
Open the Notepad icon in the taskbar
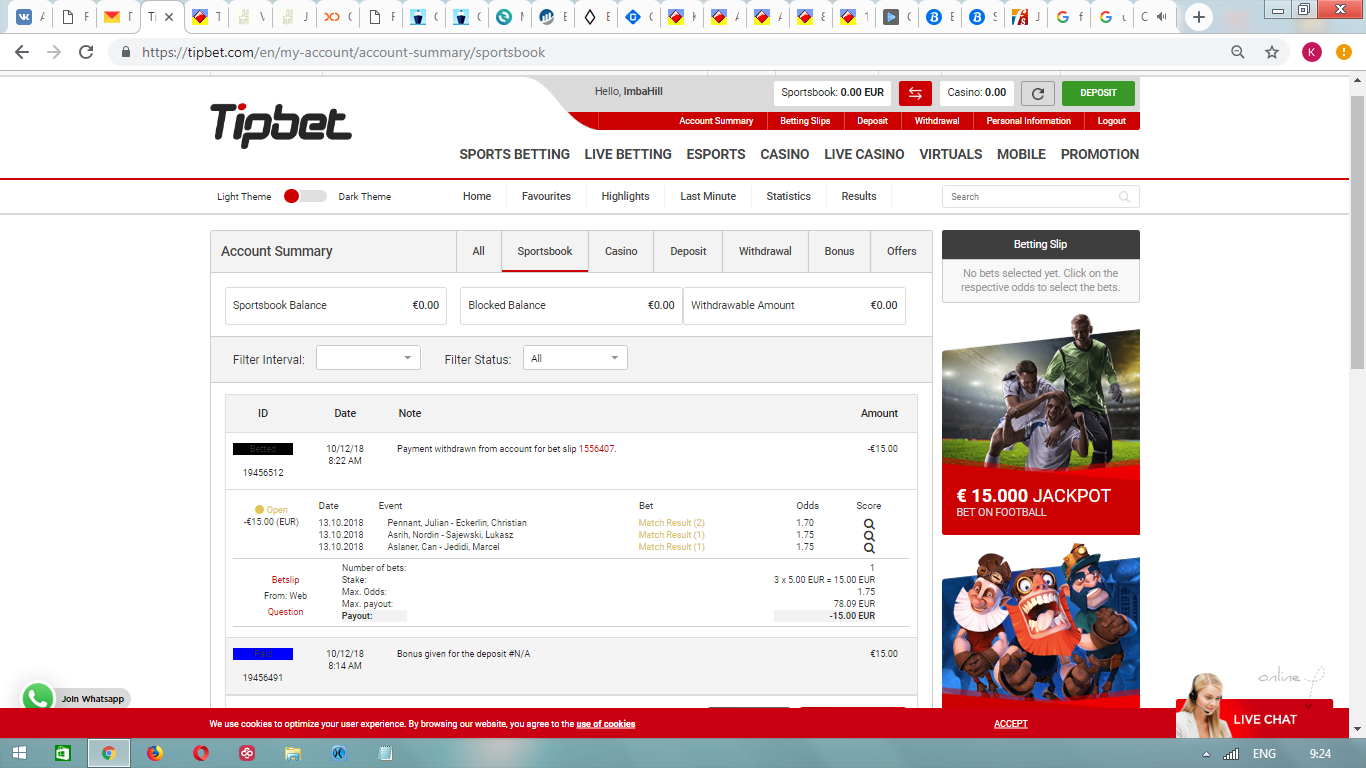click(385, 753)
